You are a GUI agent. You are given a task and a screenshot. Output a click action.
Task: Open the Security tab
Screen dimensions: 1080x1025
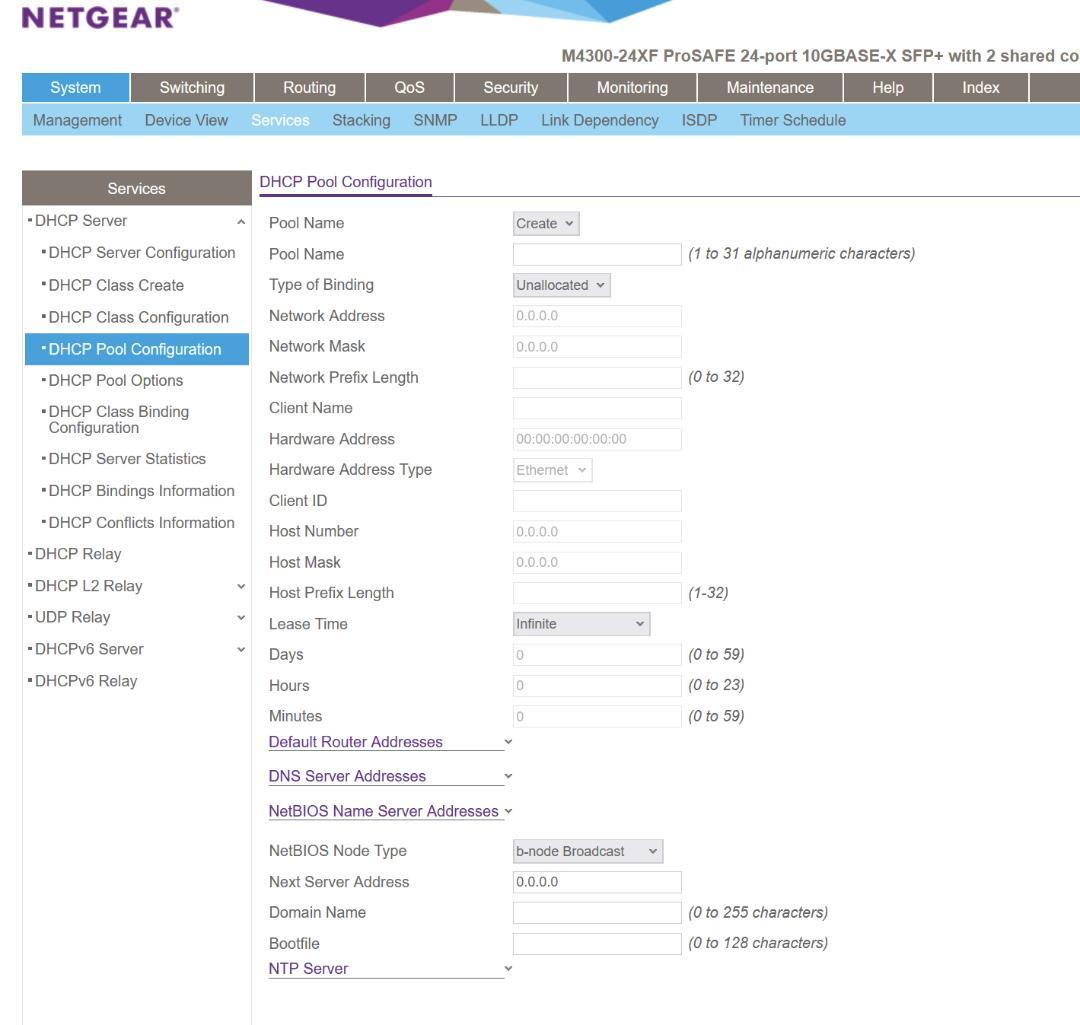point(510,88)
